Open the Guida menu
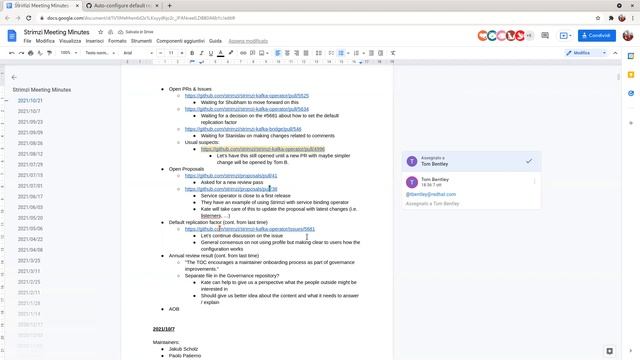Viewport: 640px width, 360px height. (215, 41)
